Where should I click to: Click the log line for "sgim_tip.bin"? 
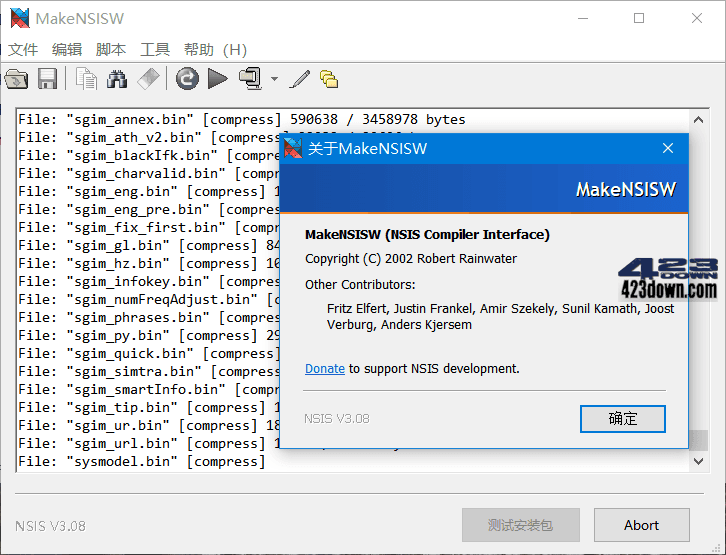pyautogui.click(x=149, y=408)
